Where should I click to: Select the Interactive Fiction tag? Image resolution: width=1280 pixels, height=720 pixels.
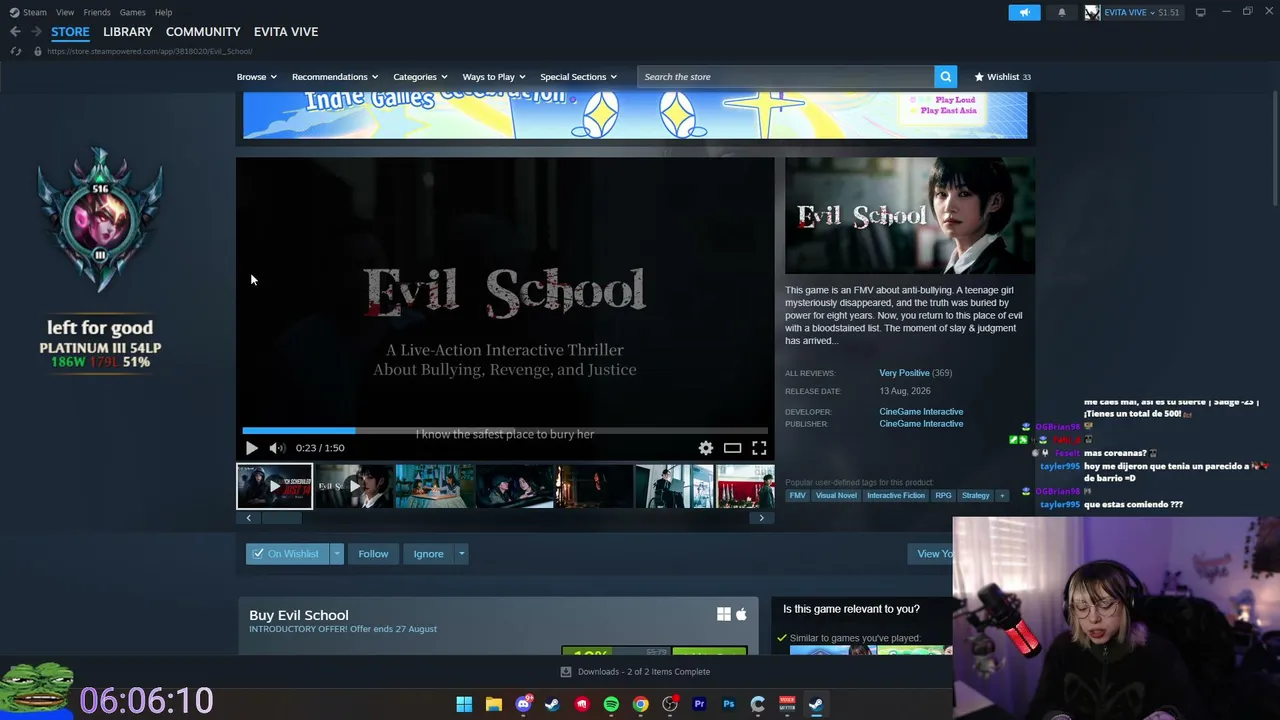896,495
